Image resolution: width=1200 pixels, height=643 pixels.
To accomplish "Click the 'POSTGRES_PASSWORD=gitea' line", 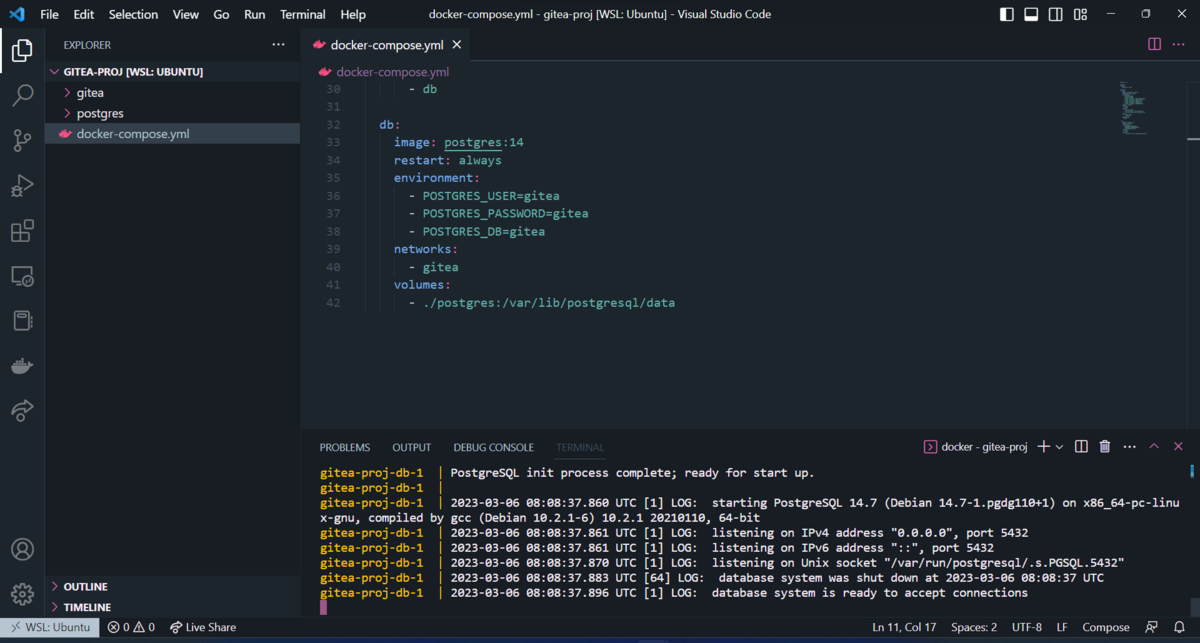I will pyautogui.click(x=505, y=214).
